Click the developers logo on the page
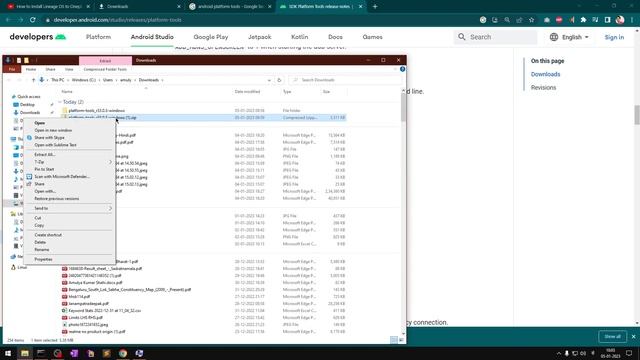This screenshot has width=640, height=360. [38, 37]
